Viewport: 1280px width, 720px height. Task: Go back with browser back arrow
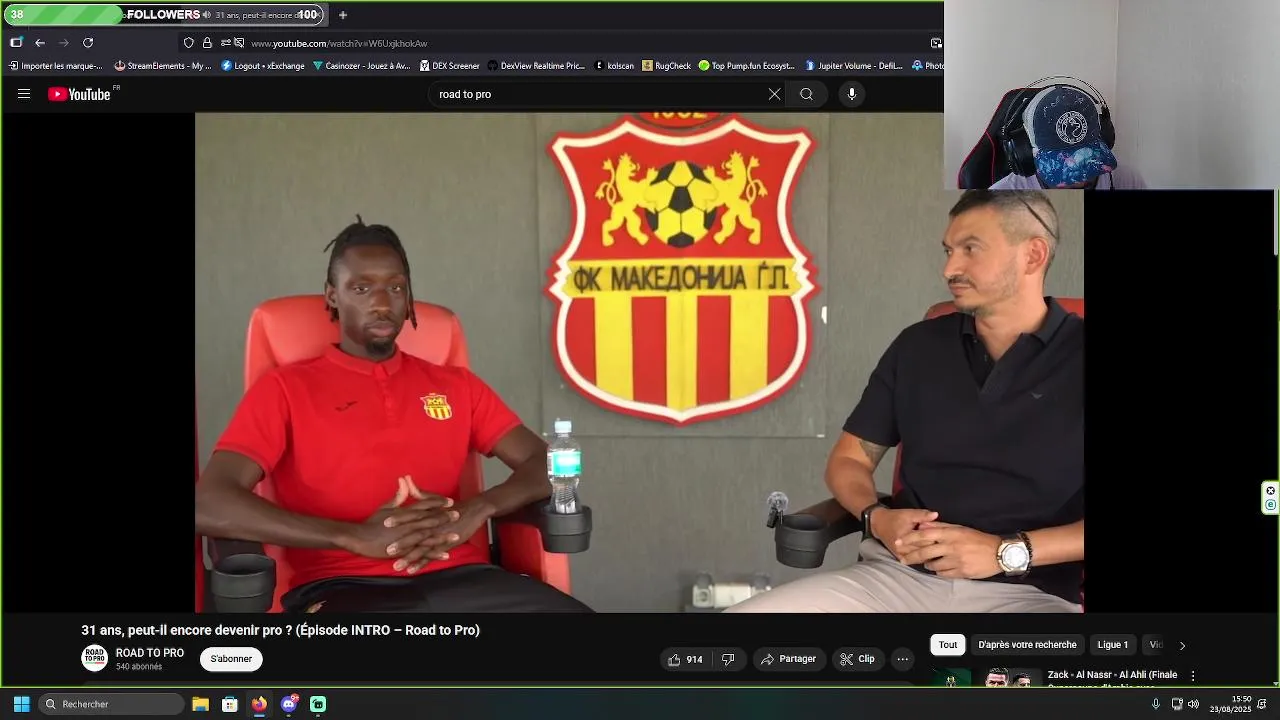[40, 43]
